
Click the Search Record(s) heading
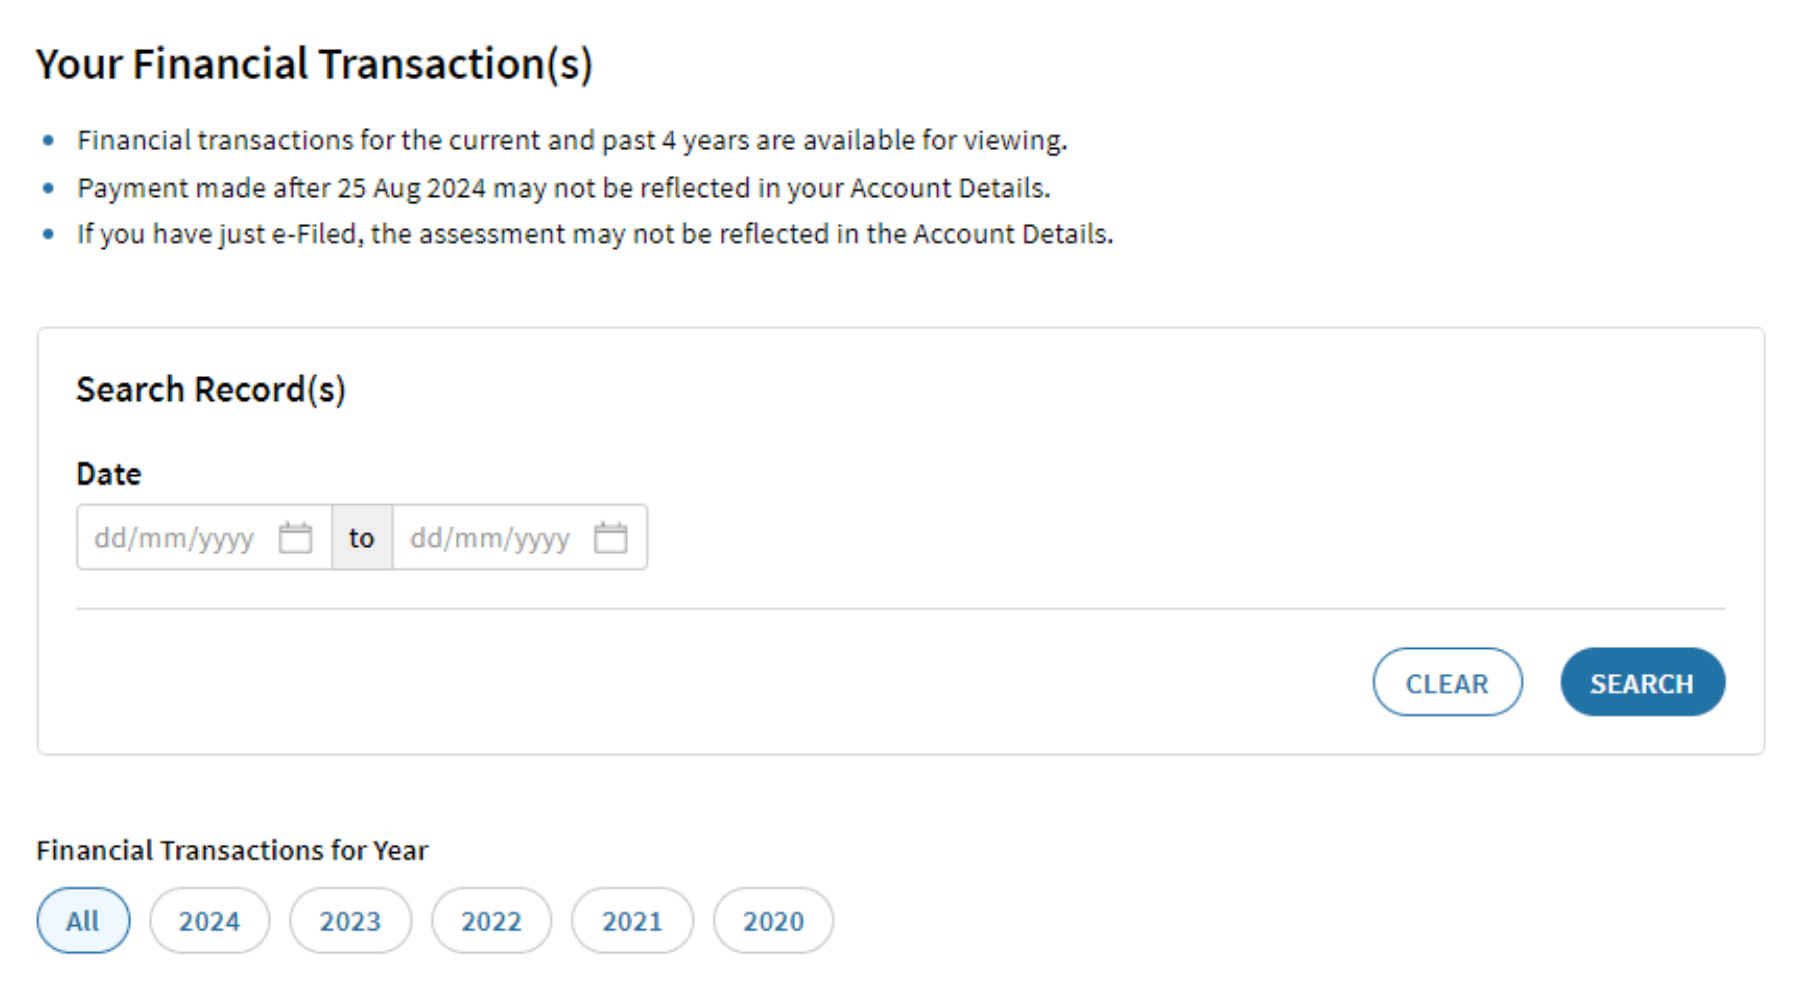(x=211, y=389)
